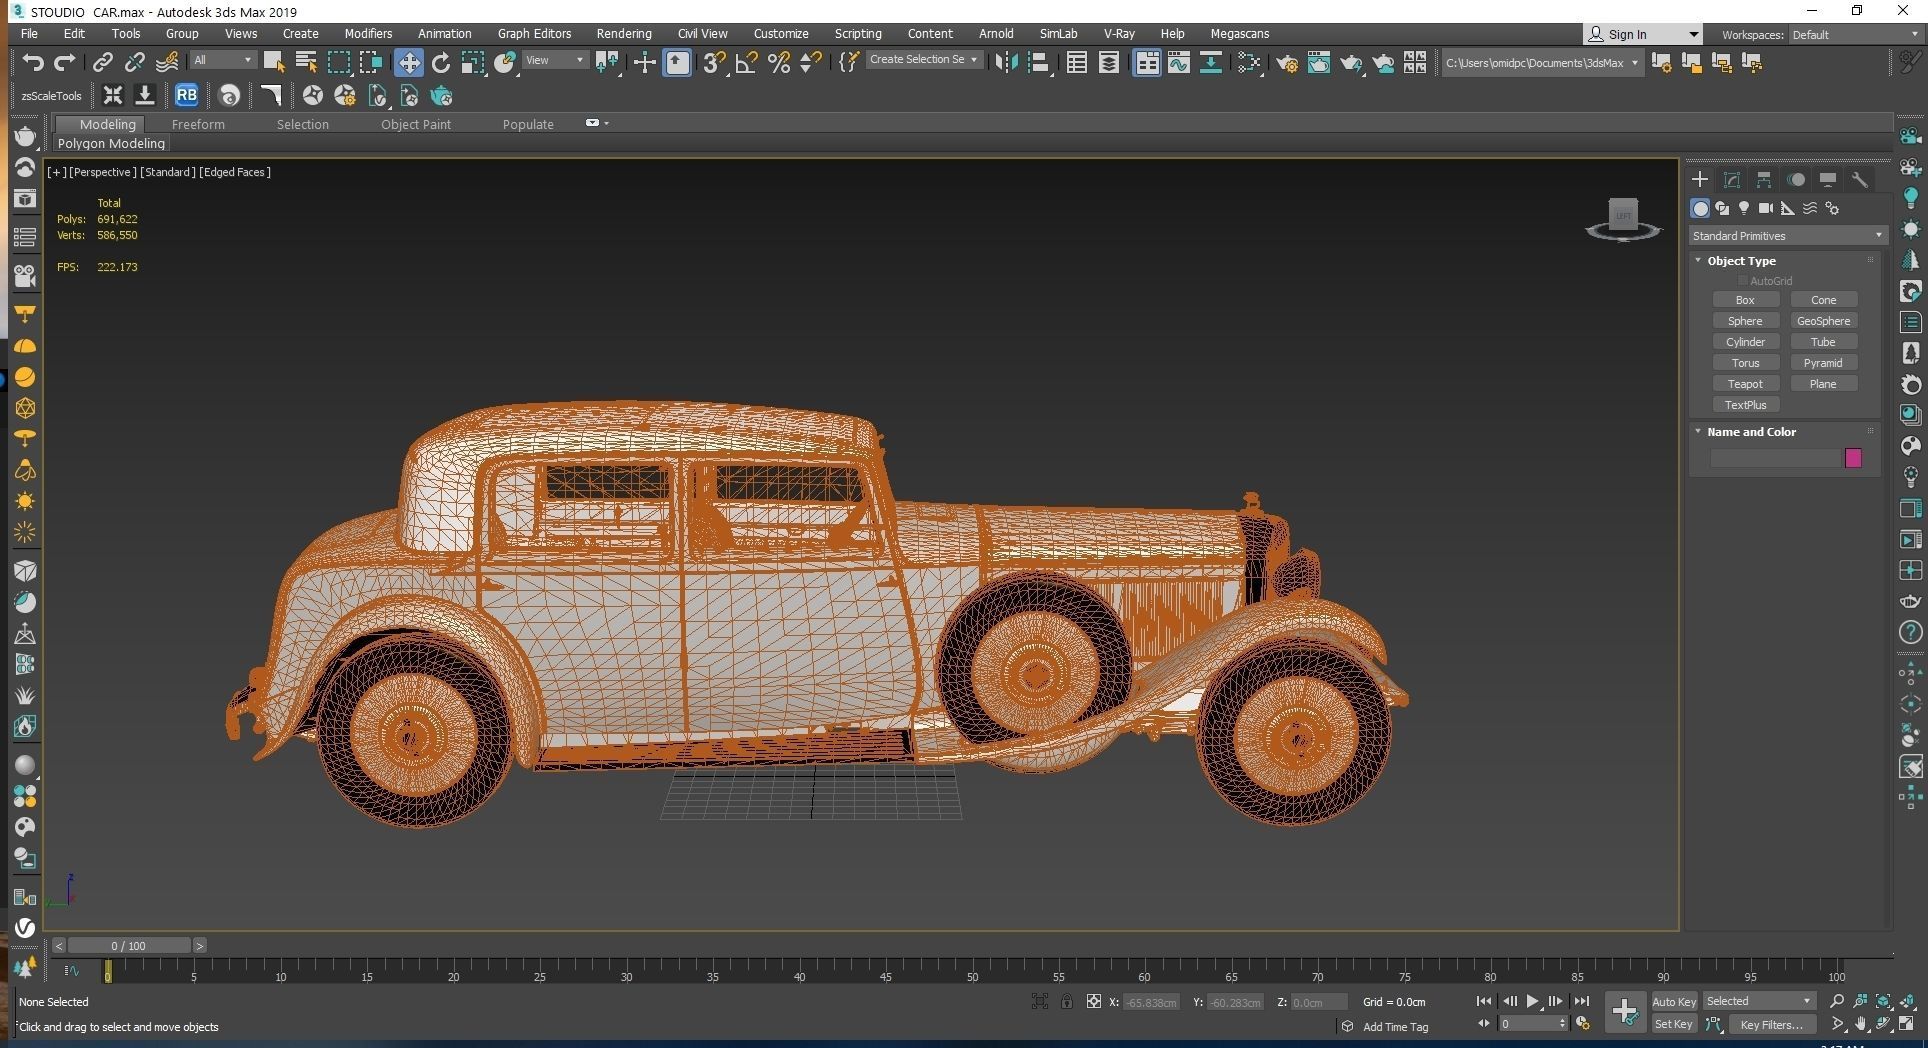Open the selection filter All dropdown
Screen dimensions: 1928x1048
pos(223,60)
